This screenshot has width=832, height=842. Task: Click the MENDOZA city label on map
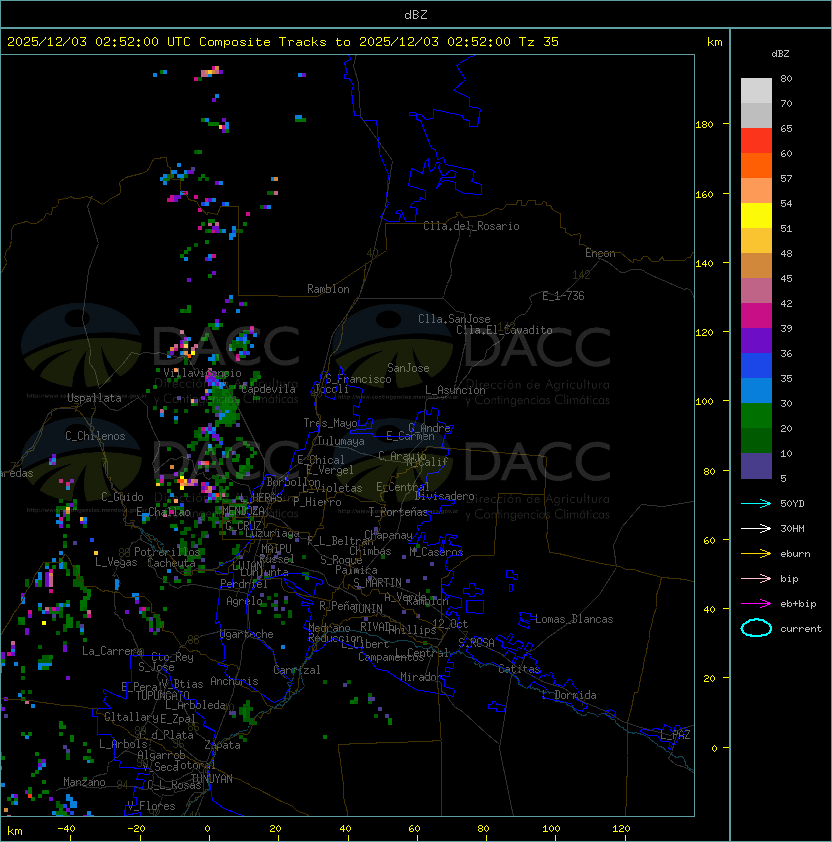click(243, 510)
